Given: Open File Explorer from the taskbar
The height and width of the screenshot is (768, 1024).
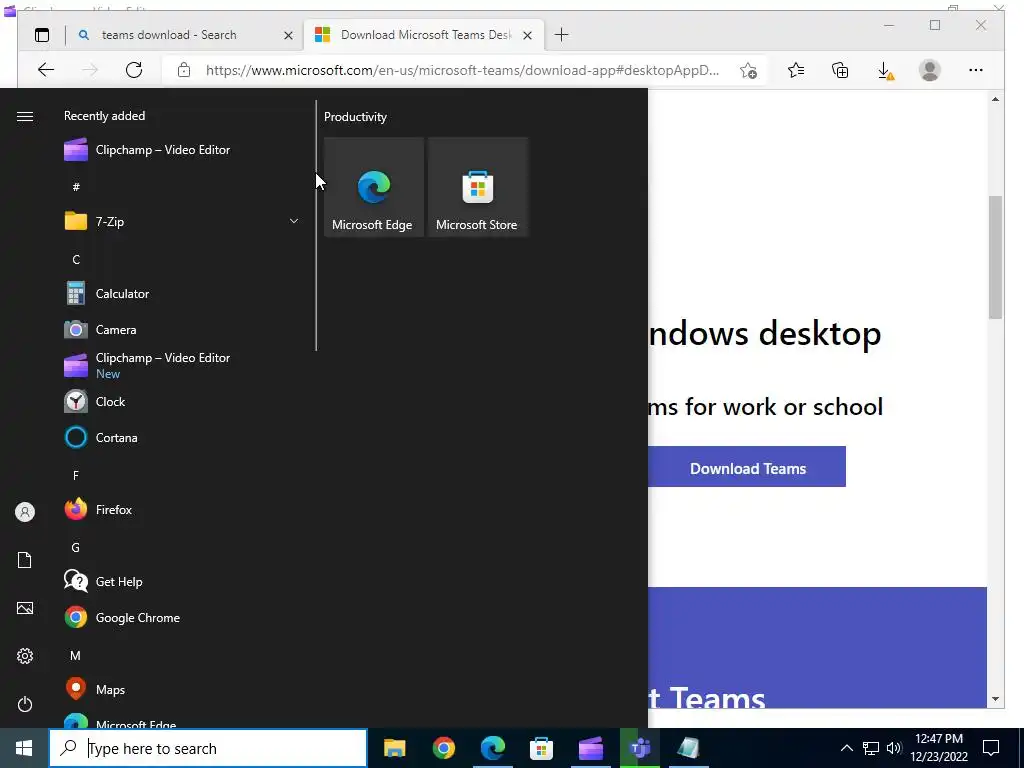Looking at the screenshot, I should (x=394, y=748).
